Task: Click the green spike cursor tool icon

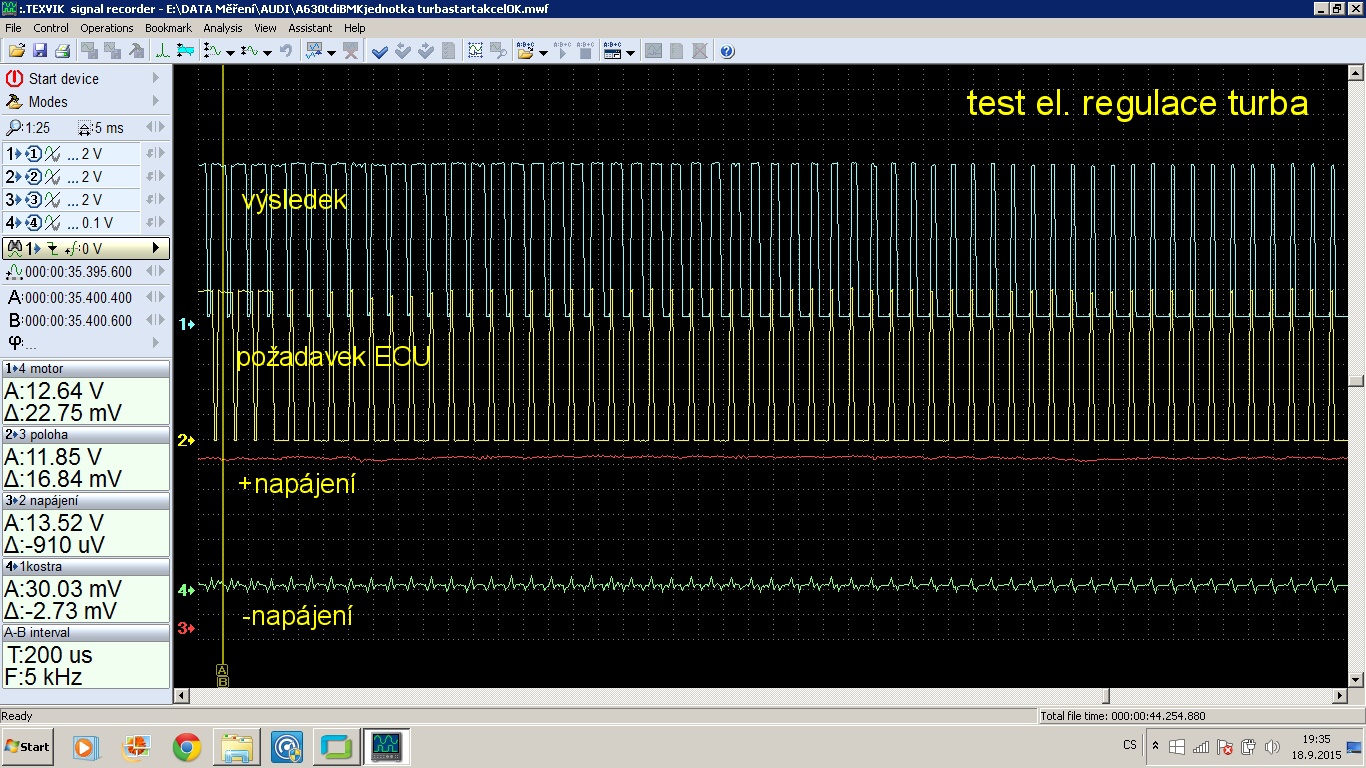Action: pos(163,51)
